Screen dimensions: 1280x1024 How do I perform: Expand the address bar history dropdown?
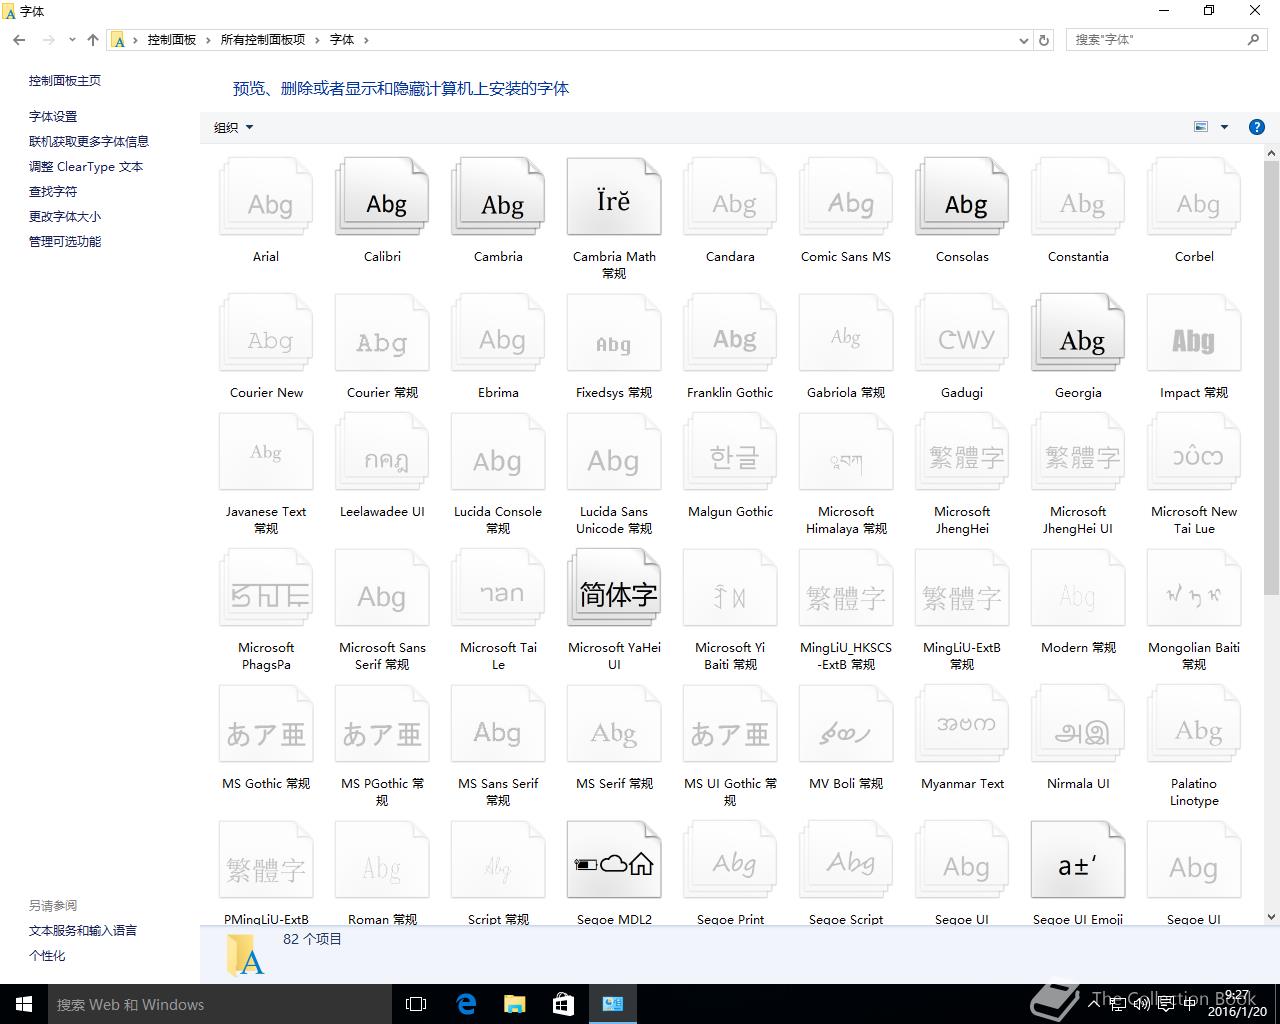tap(1023, 40)
